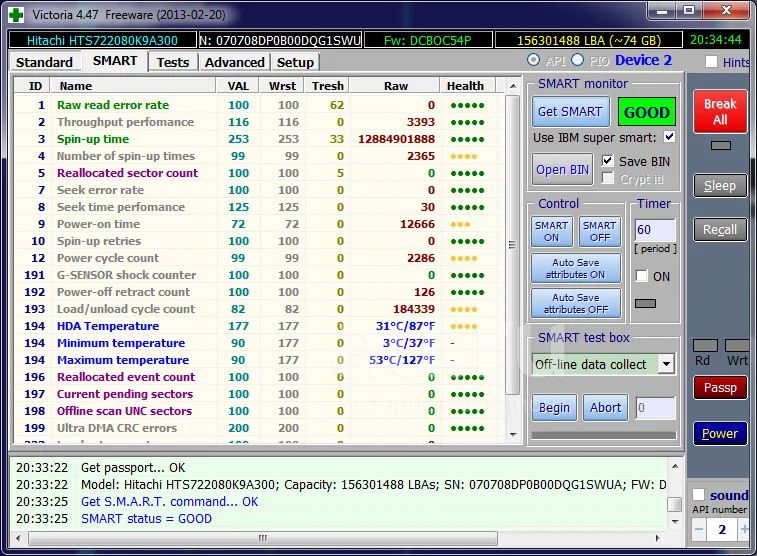Select the Raw read error rate row
Image resolution: width=757 pixels, height=556 pixels.
(258, 105)
